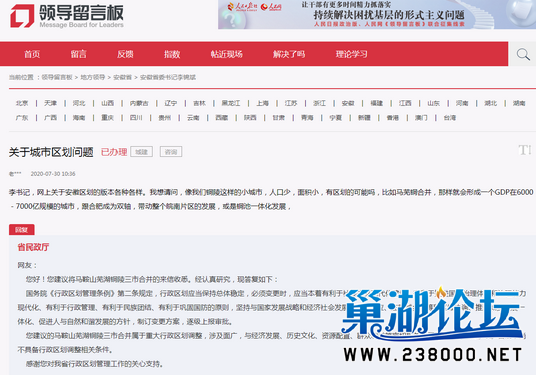Image resolution: width=537 pixels, height=375 pixels.
Task: Select the 反馈 menu item
Action: [125, 54]
